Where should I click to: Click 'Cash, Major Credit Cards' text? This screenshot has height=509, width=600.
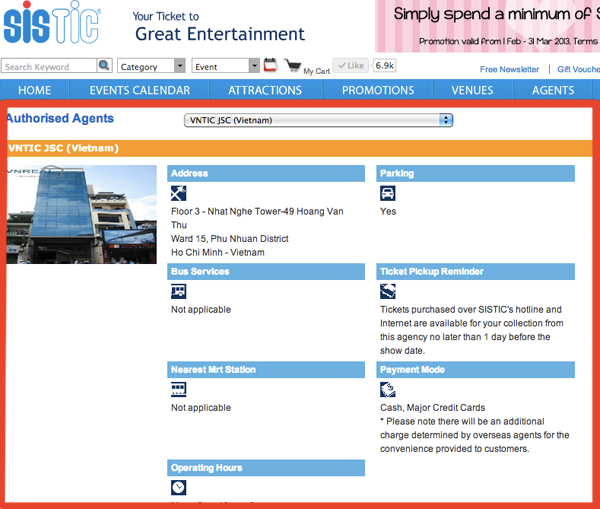pos(432,408)
